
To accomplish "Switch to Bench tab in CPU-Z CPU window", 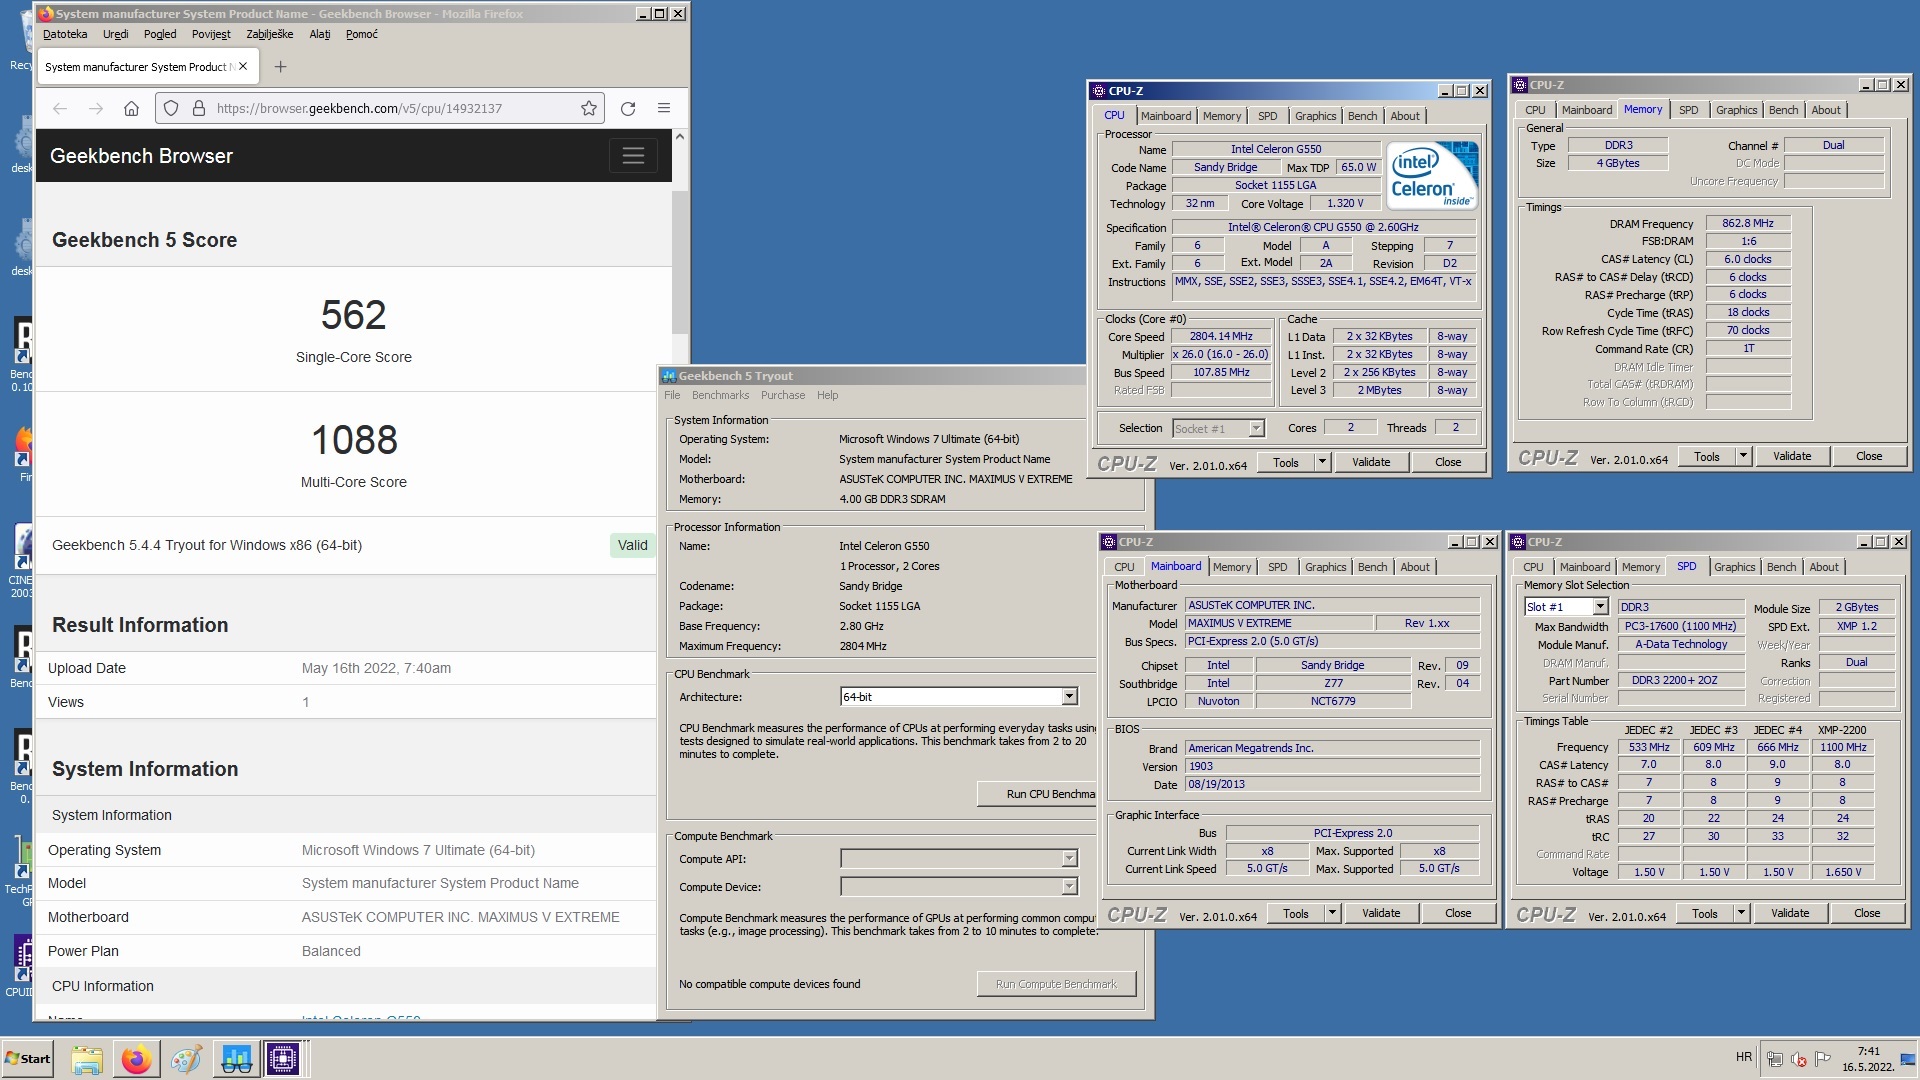I will 1362,116.
